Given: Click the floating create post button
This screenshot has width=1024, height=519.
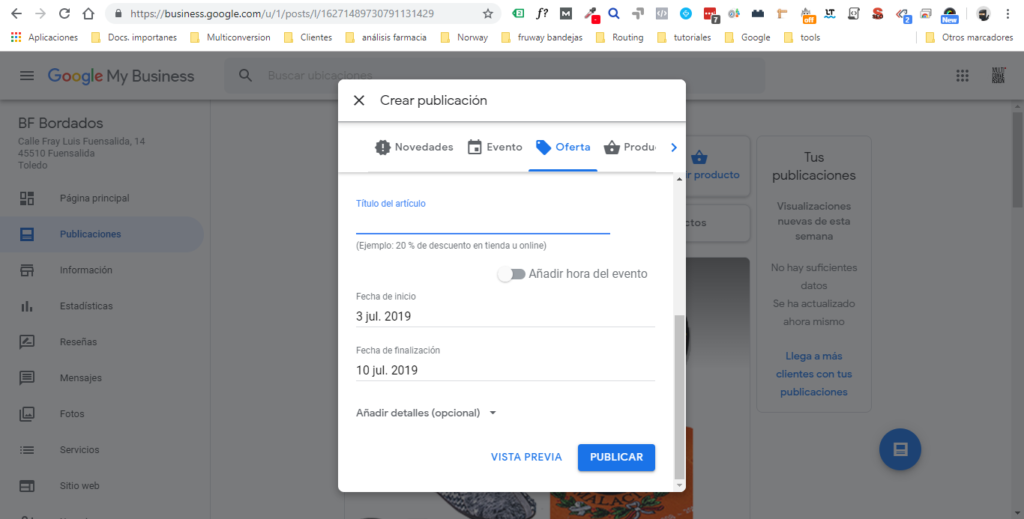Looking at the screenshot, I should (x=900, y=449).
